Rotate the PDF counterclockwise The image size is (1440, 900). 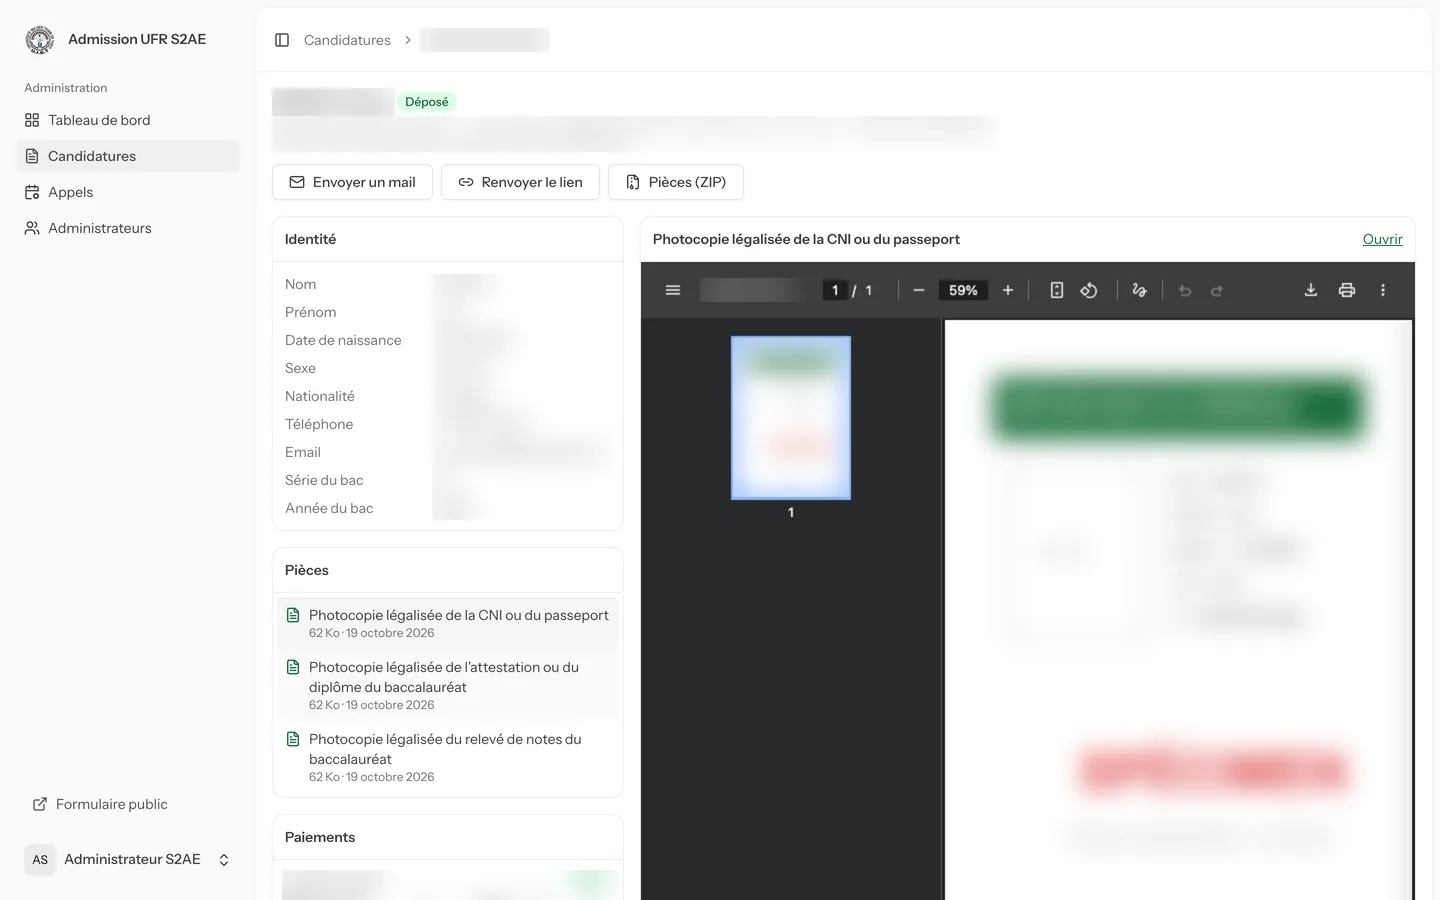tap(1089, 290)
